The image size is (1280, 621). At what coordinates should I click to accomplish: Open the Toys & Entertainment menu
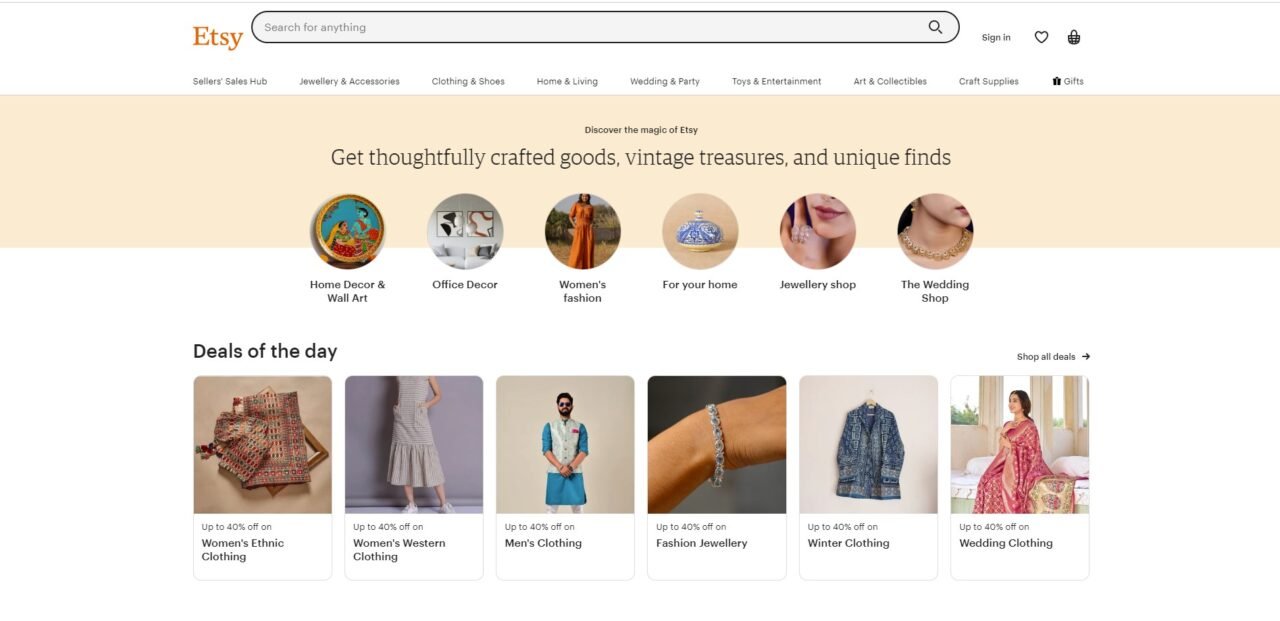(x=776, y=81)
